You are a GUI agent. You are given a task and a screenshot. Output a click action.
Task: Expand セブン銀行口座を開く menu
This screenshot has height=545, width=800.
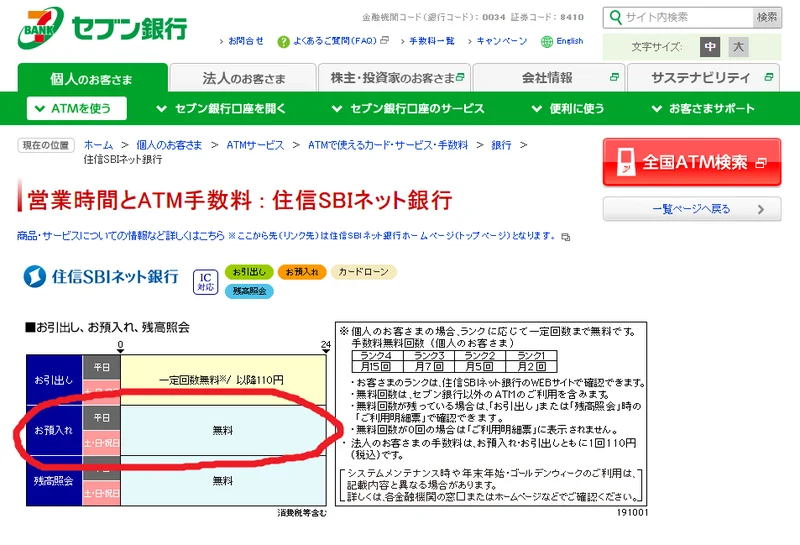coord(220,108)
